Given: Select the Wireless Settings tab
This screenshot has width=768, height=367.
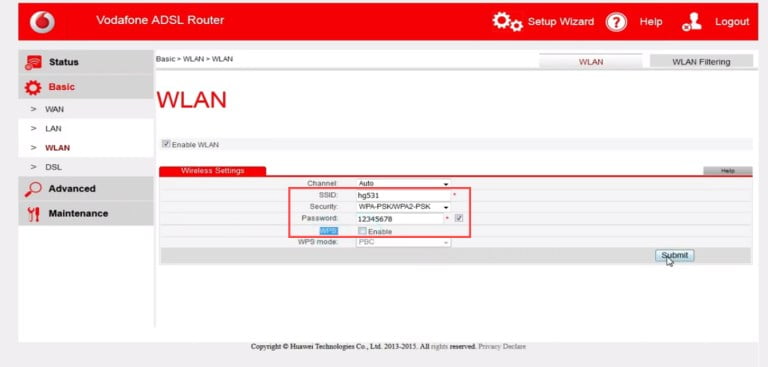Looking at the screenshot, I should [213, 171].
